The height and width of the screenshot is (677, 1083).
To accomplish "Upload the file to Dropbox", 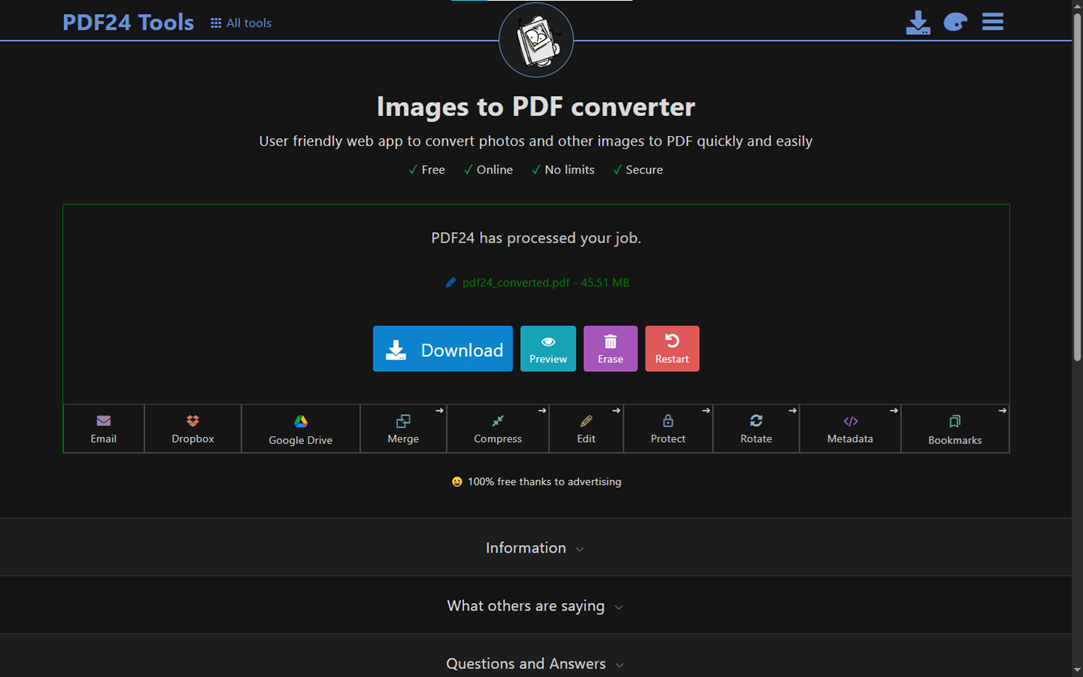I will [193, 429].
